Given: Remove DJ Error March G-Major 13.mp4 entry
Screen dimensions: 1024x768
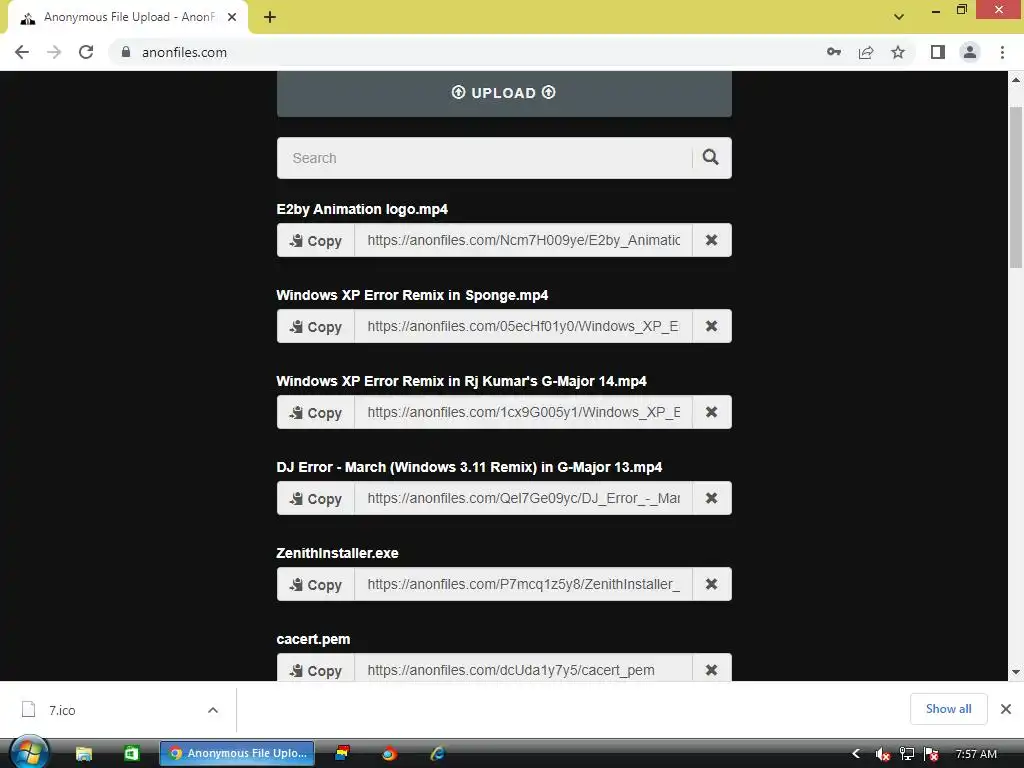Looking at the screenshot, I should [x=711, y=498].
